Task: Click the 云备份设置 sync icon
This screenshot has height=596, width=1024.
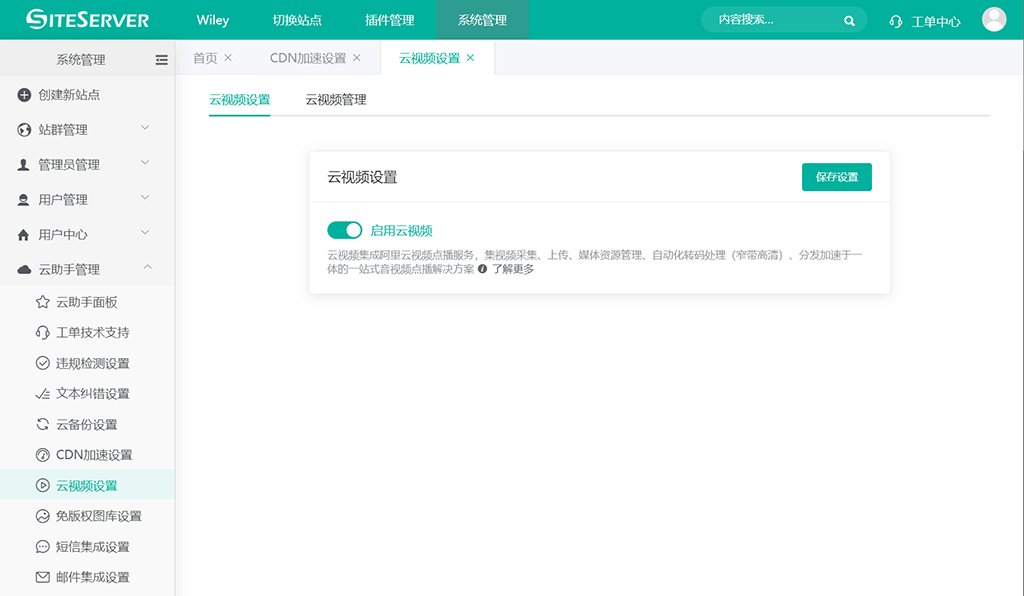Action: point(43,424)
